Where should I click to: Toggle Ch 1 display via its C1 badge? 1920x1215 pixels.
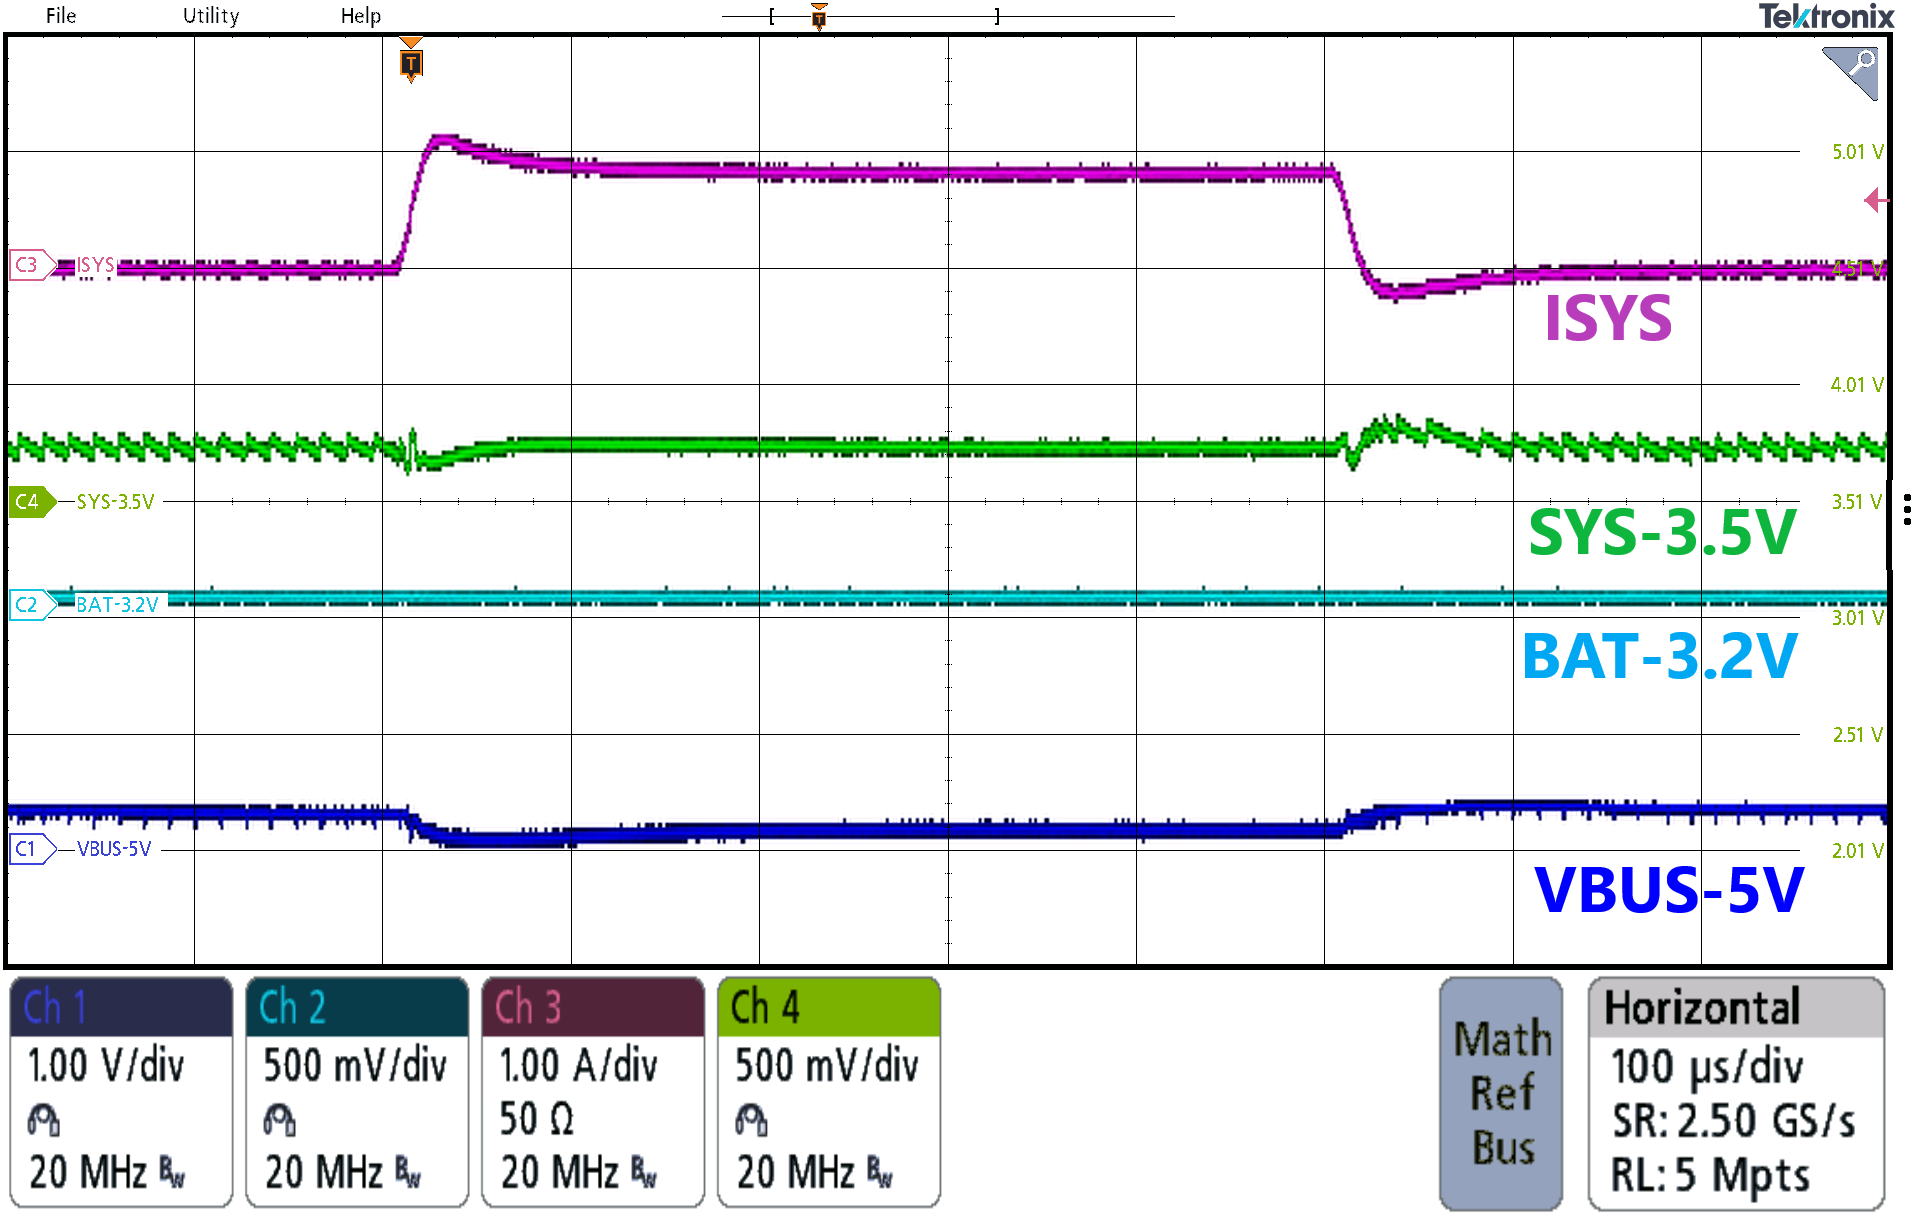(x=28, y=848)
